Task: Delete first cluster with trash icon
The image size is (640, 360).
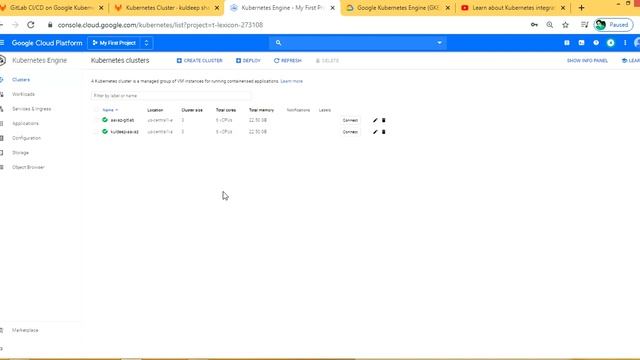Action: pyautogui.click(x=384, y=120)
